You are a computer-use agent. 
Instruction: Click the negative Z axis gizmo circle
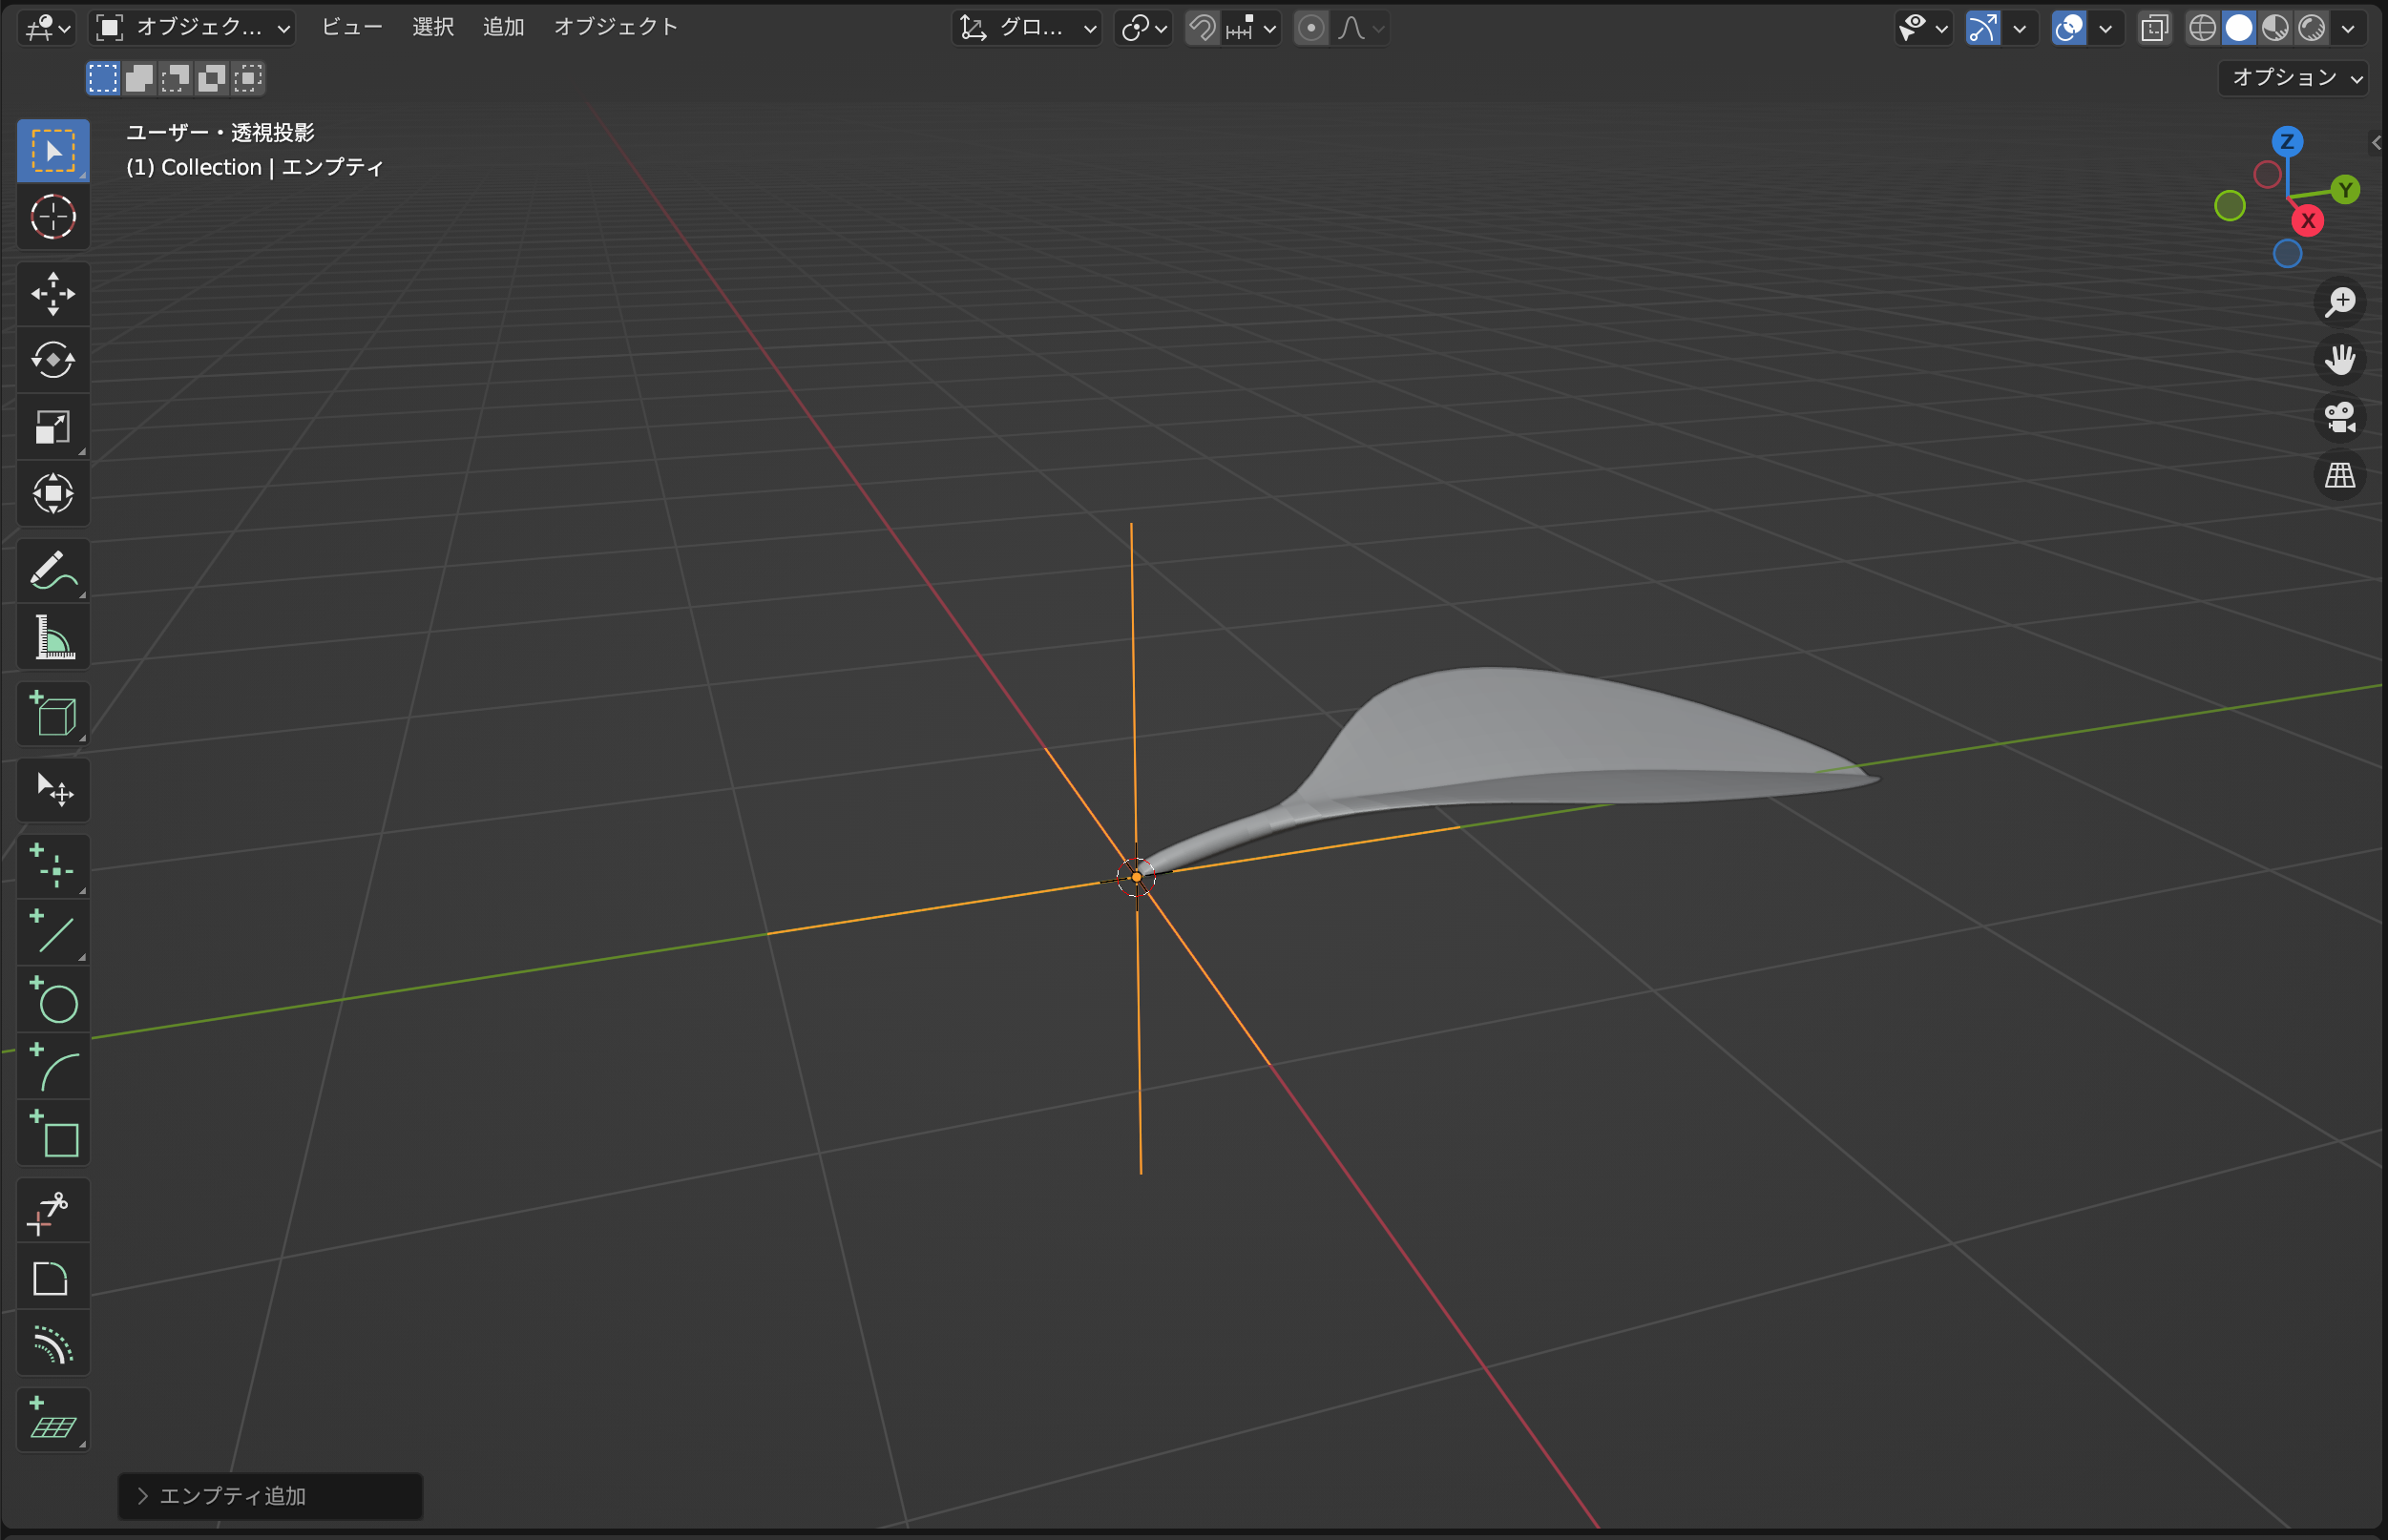[x=2287, y=254]
